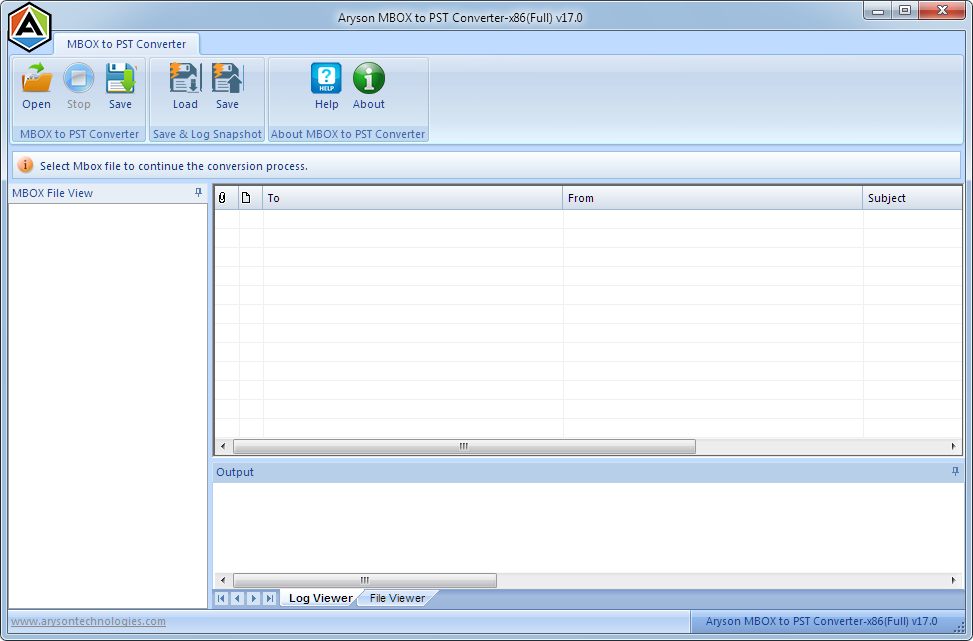973x641 pixels.
Task: Click the Output panel title
Action: [x=235, y=472]
